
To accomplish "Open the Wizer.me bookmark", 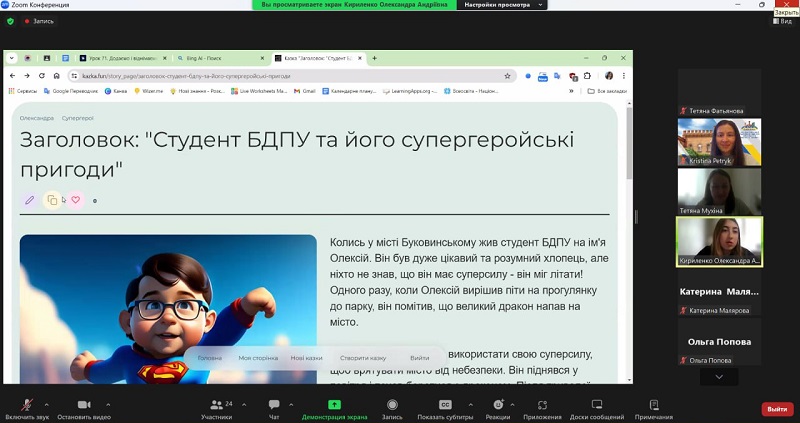I will [x=148, y=91].
